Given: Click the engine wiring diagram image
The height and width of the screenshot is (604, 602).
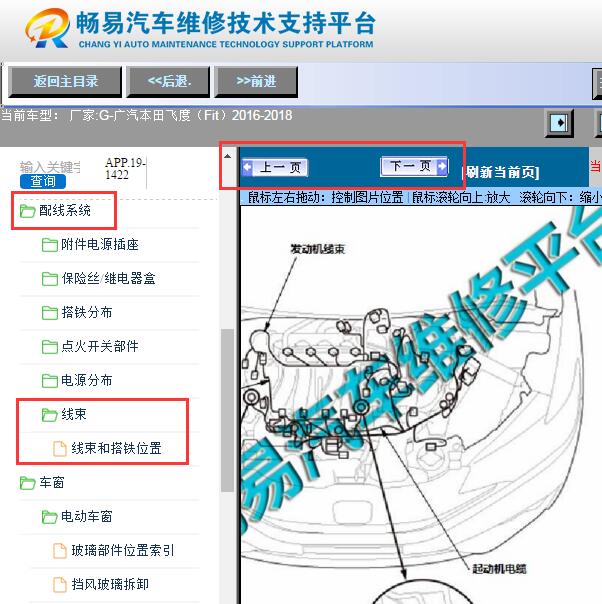Looking at the screenshot, I should point(421,404).
